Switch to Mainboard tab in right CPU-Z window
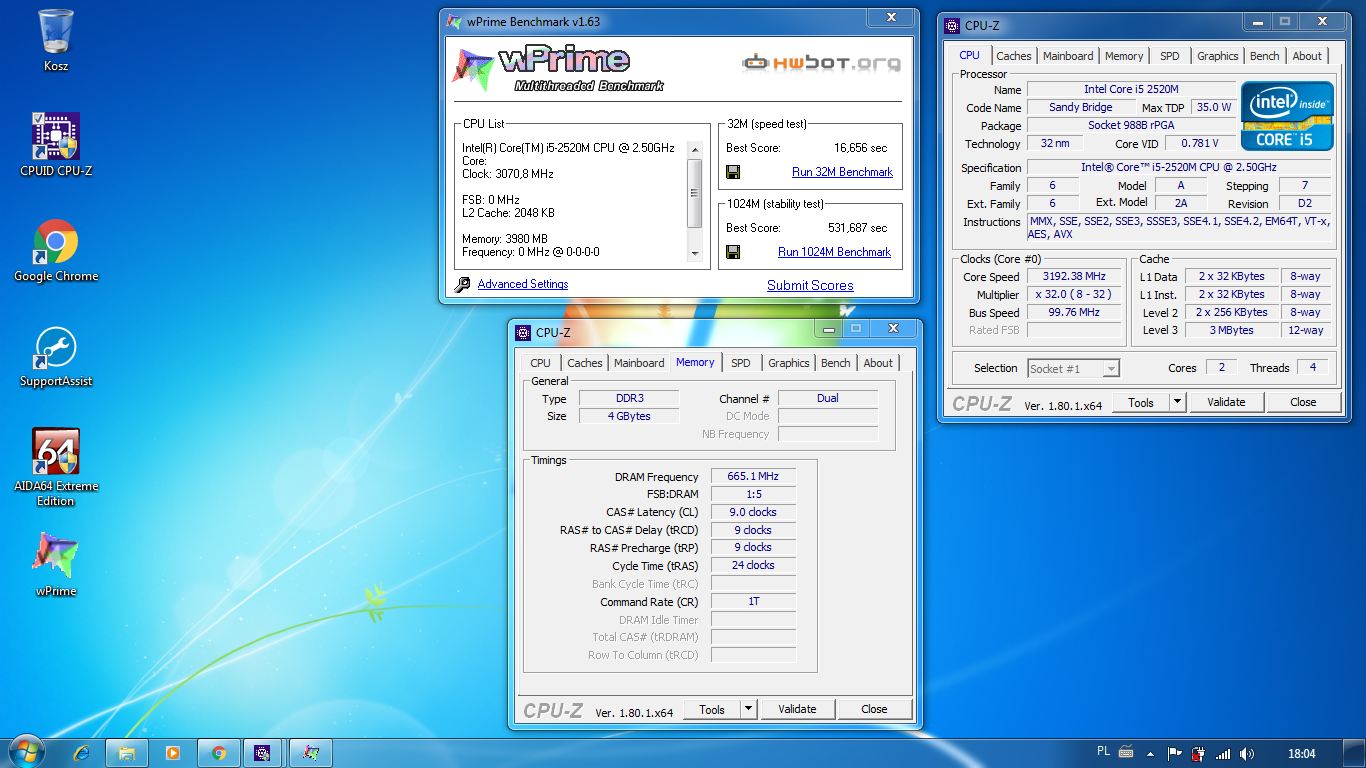1366x768 pixels. [x=1068, y=56]
